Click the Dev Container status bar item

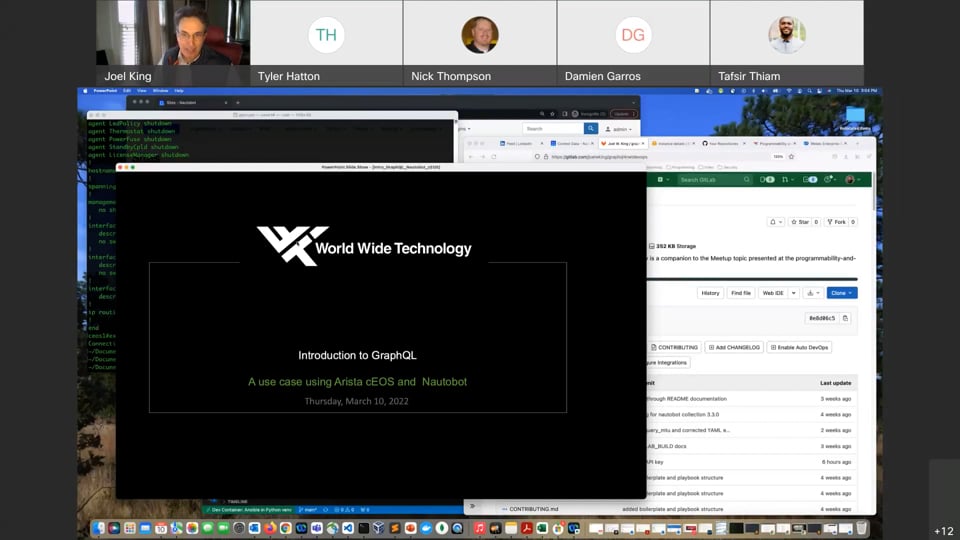pyautogui.click(x=251, y=509)
